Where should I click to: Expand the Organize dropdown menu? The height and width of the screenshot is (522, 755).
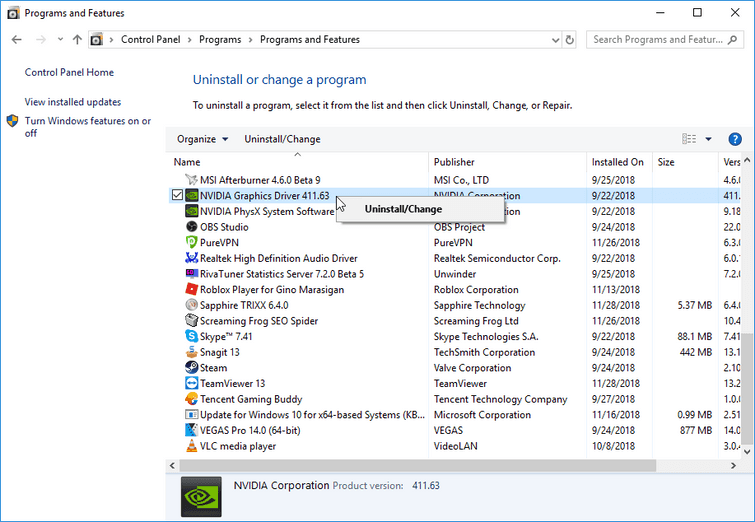(202, 139)
